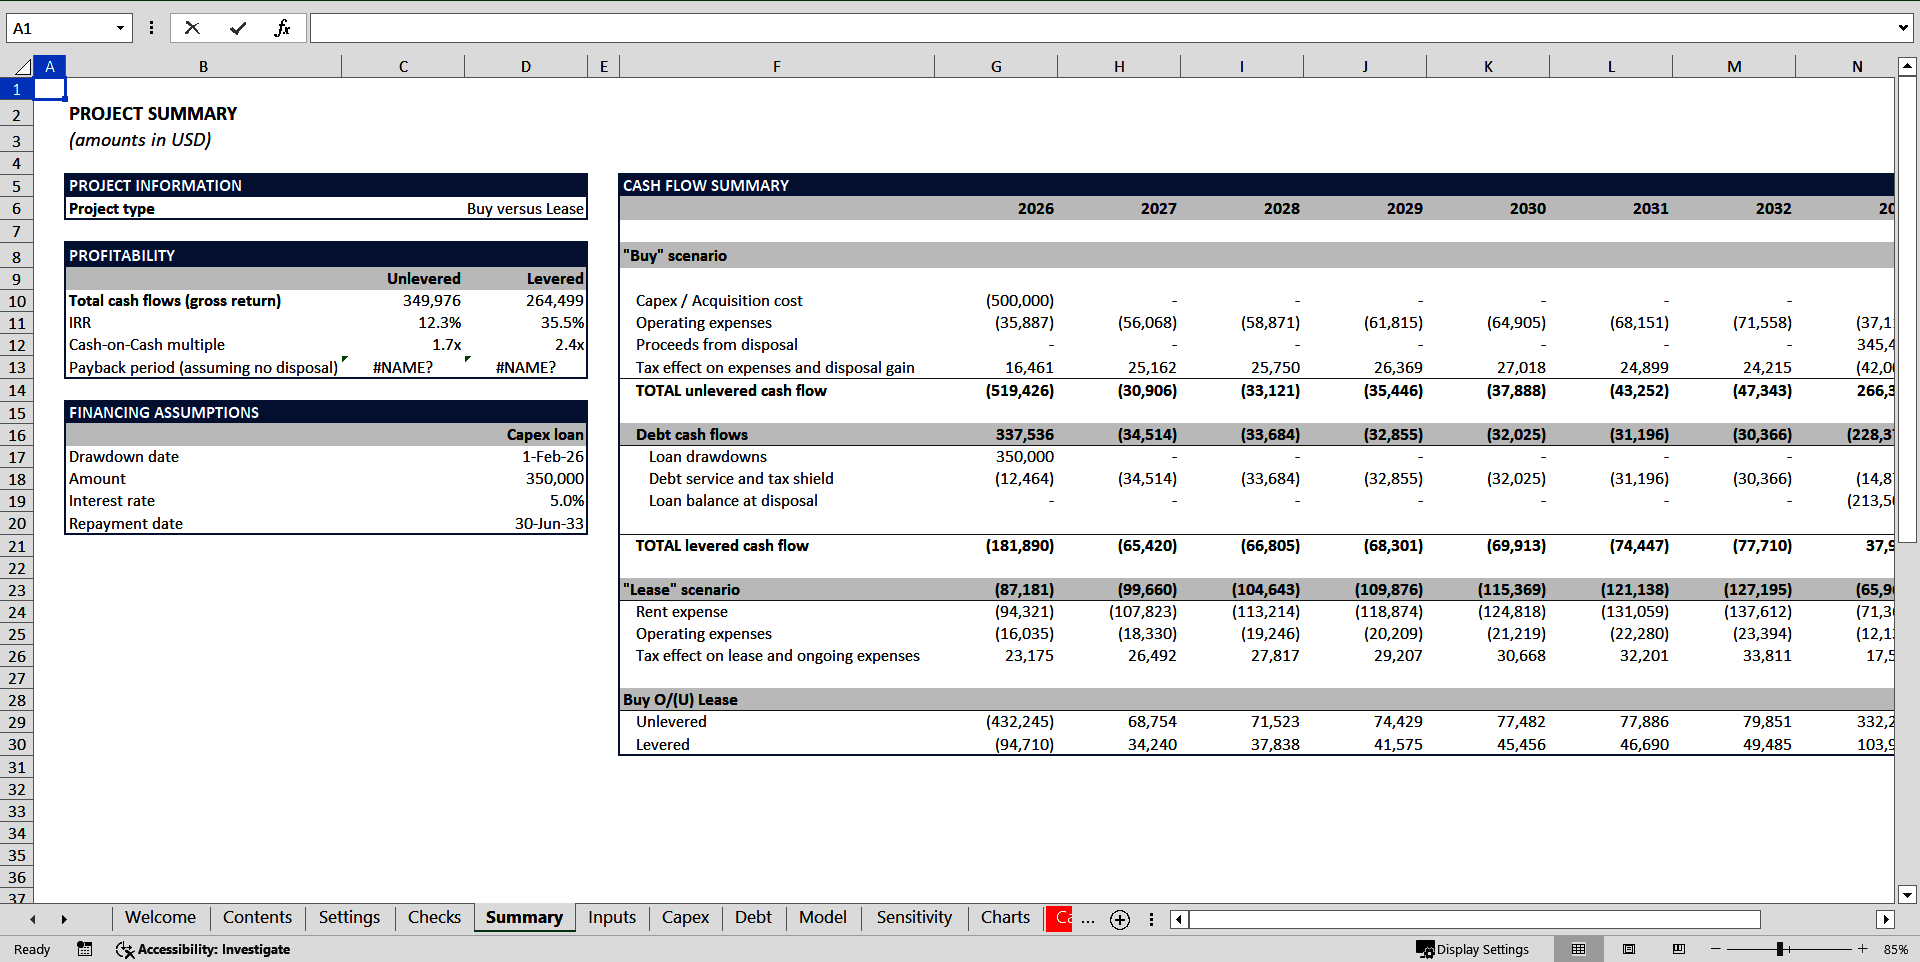
Task: Click the vertical scrollbar thumb
Action: coord(1907,310)
